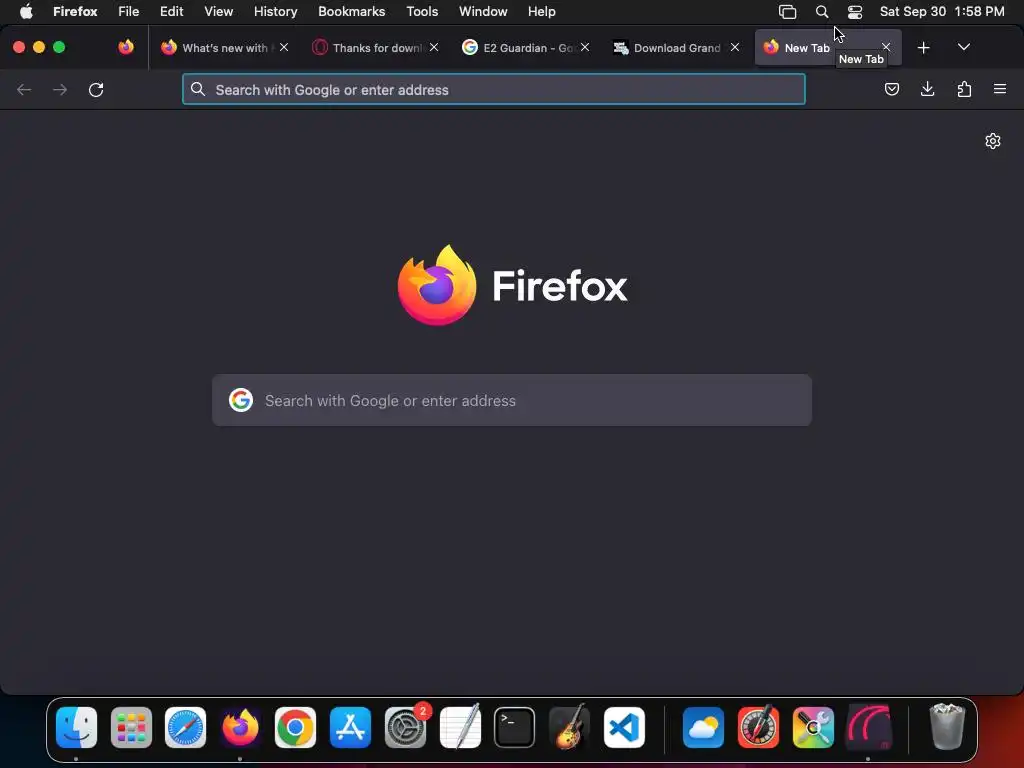Open the new tab page personalize gear
The height and width of the screenshot is (768, 1024).
click(993, 141)
